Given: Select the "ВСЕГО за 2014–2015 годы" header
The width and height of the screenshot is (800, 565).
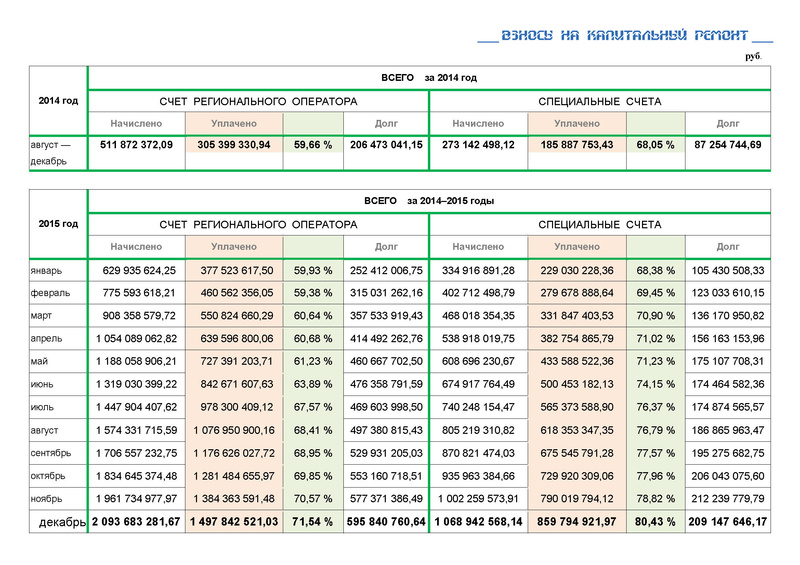Looking at the screenshot, I should (x=429, y=201).
